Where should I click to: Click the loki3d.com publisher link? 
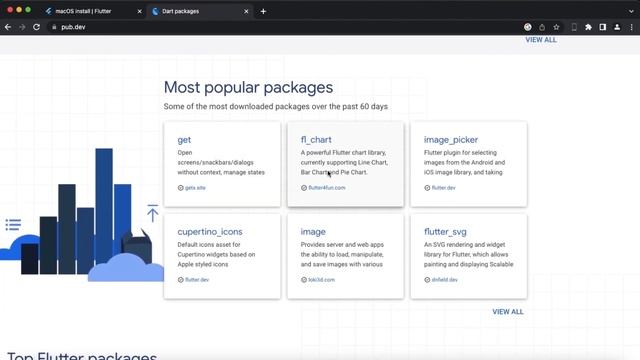pos(322,280)
